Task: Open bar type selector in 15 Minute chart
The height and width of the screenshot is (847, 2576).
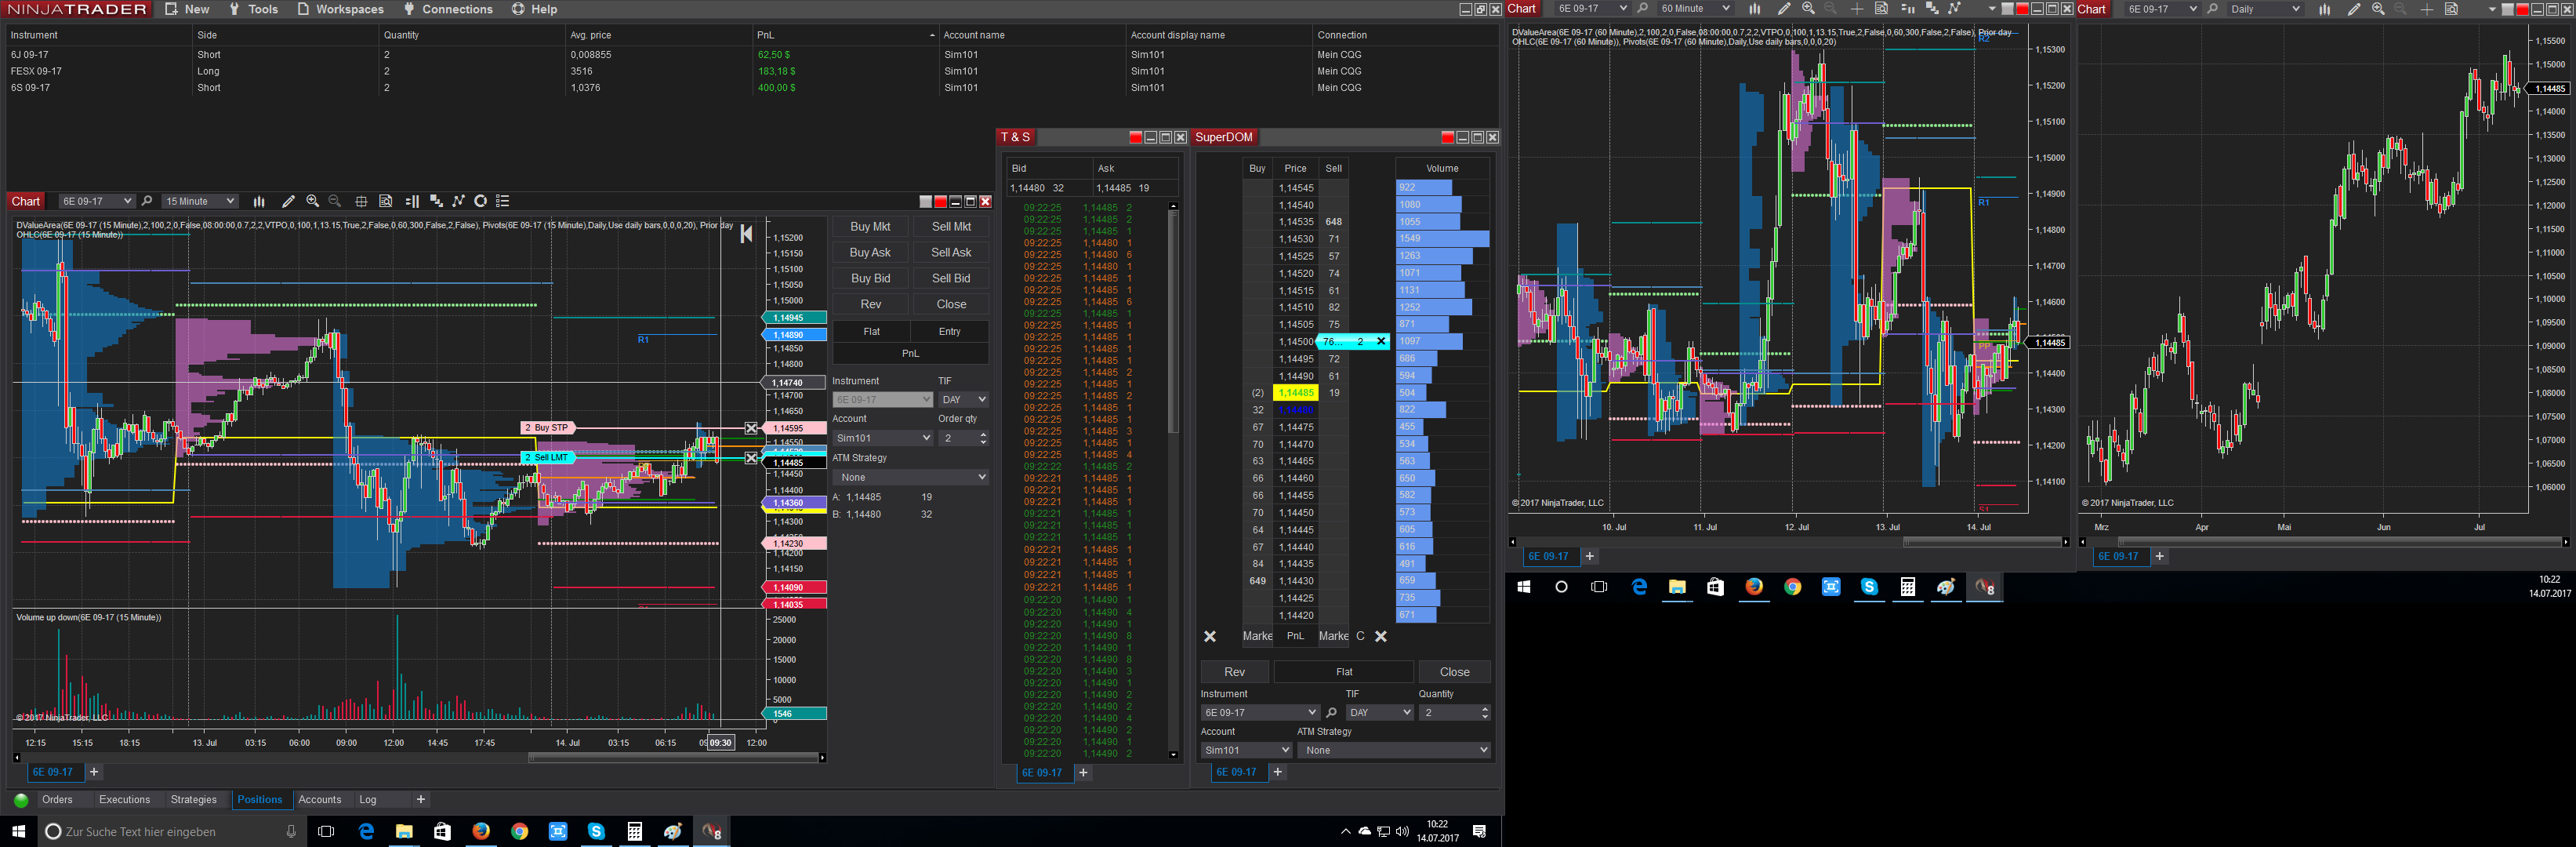Action: click(x=259, y=201)
